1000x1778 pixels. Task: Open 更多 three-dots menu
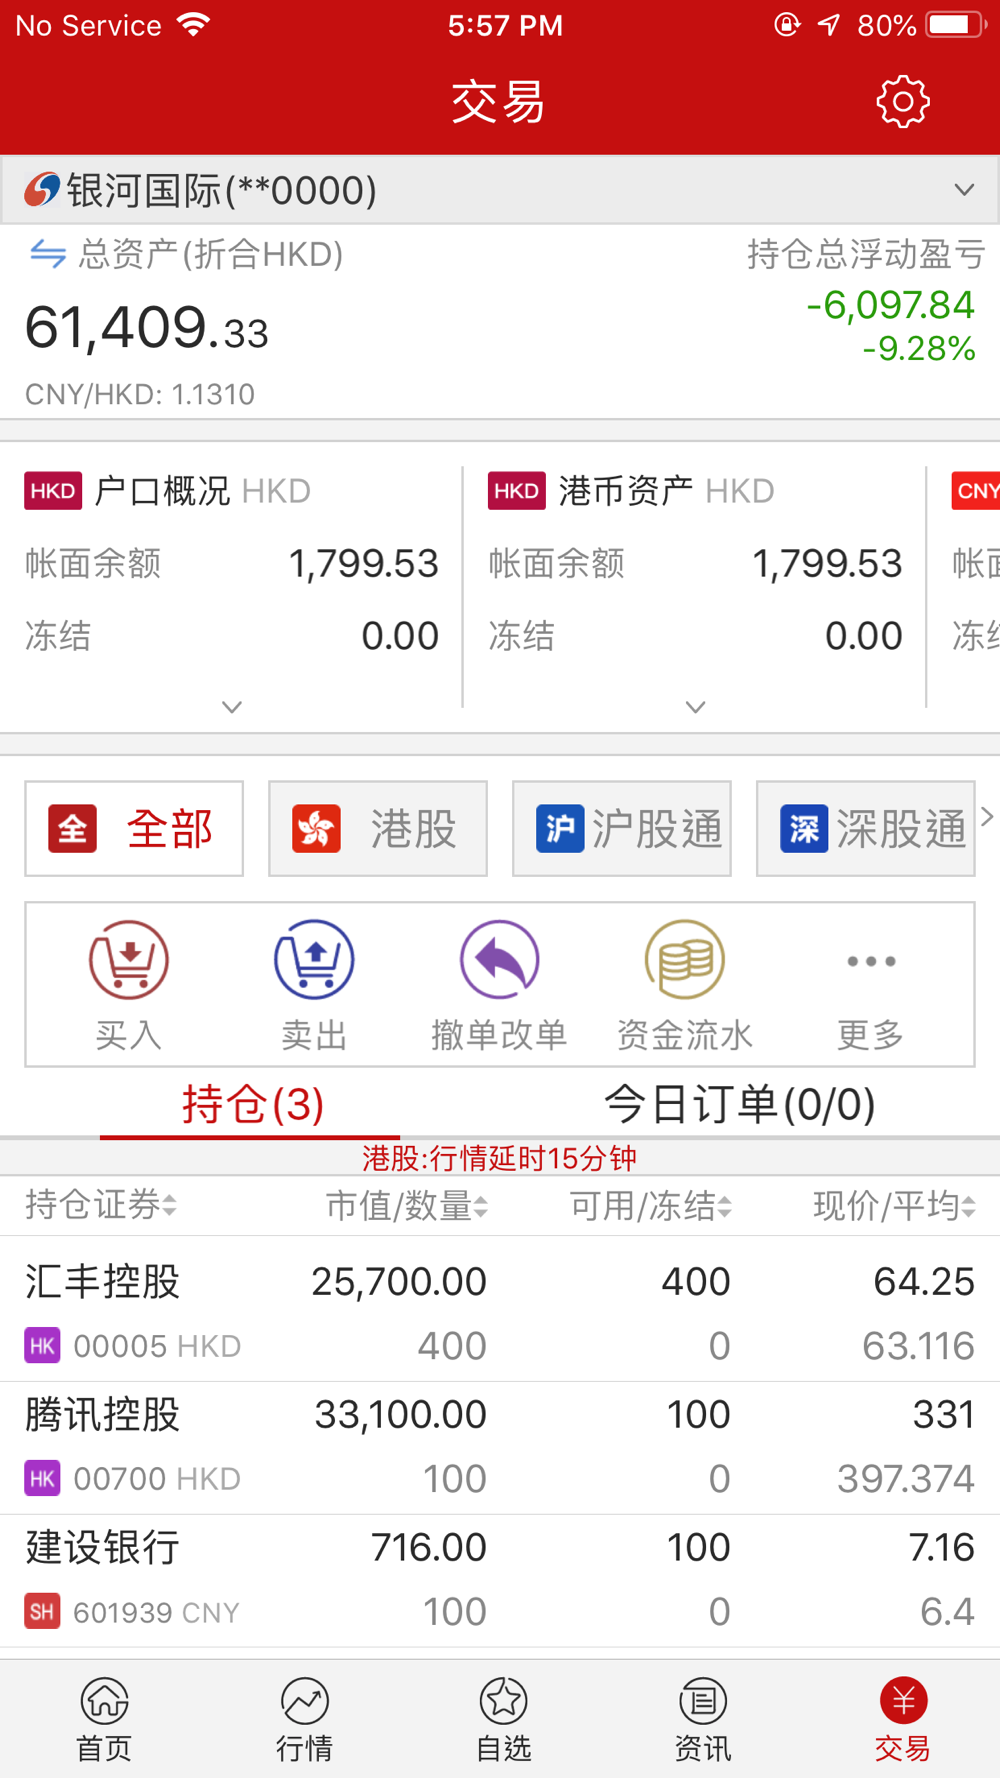pos(871,961)
